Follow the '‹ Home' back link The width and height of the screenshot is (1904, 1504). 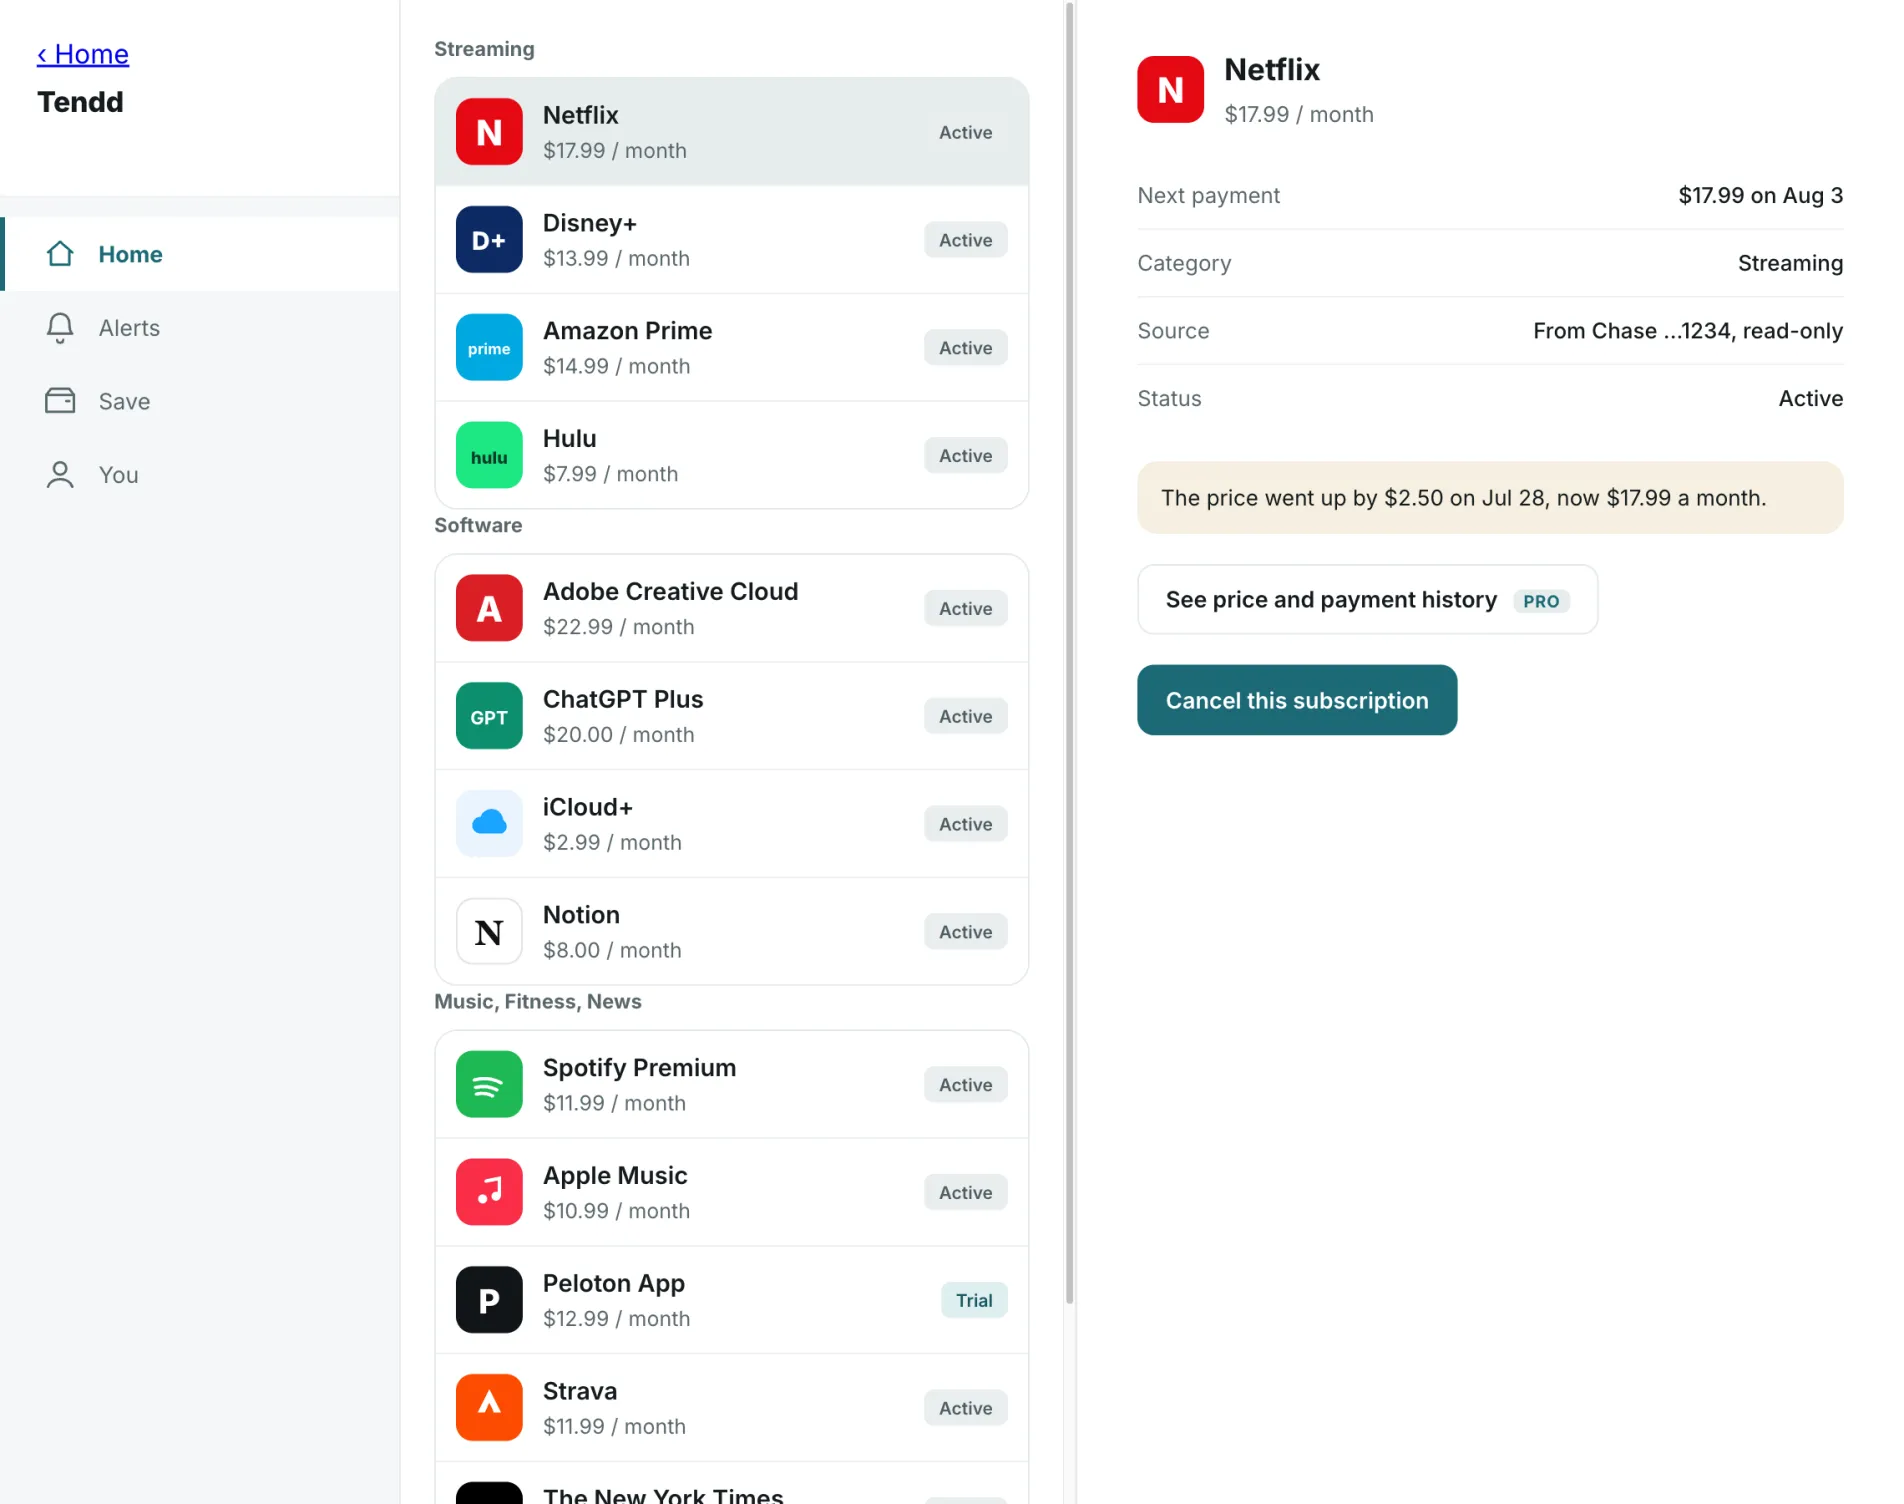pos(83,54)
